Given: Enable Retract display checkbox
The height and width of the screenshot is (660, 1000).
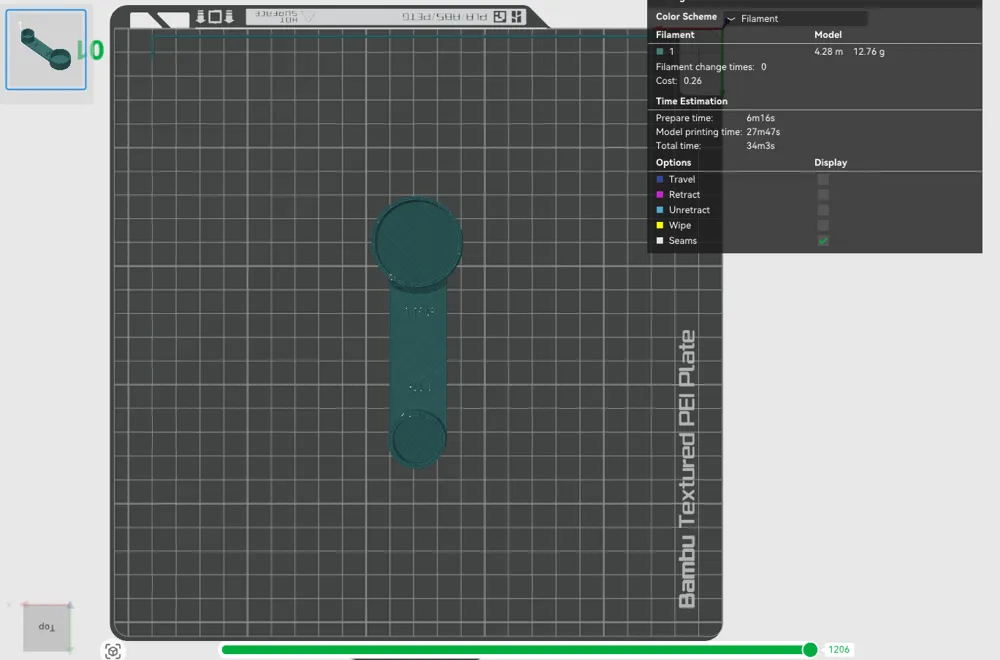Looking at the screenshot, I should tap(823, 195).
